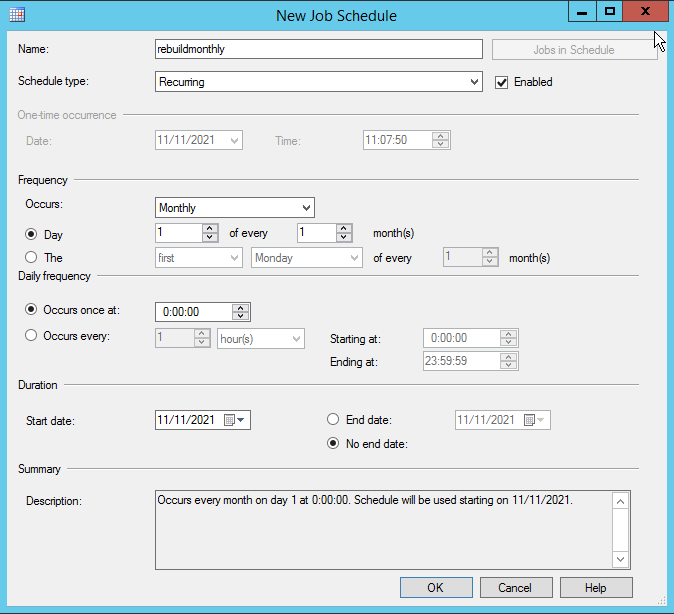Click the Start date field value
This screenshot has height=614, width=674.
(186, 420)
